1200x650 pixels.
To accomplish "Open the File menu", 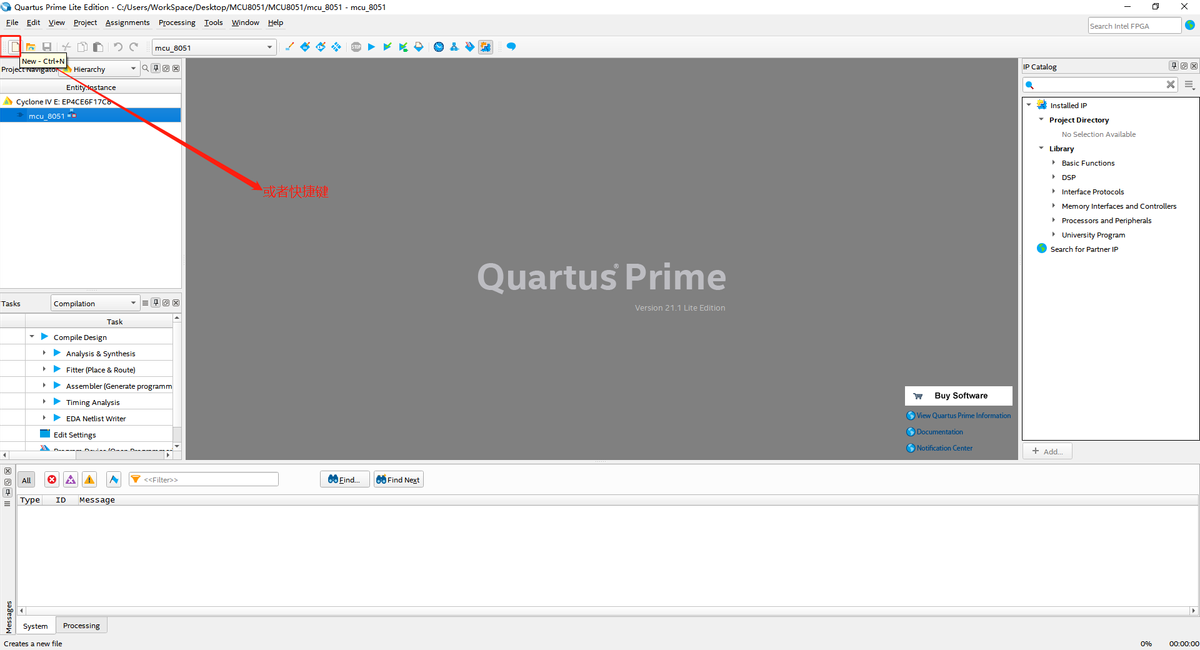I will (12, 22).
